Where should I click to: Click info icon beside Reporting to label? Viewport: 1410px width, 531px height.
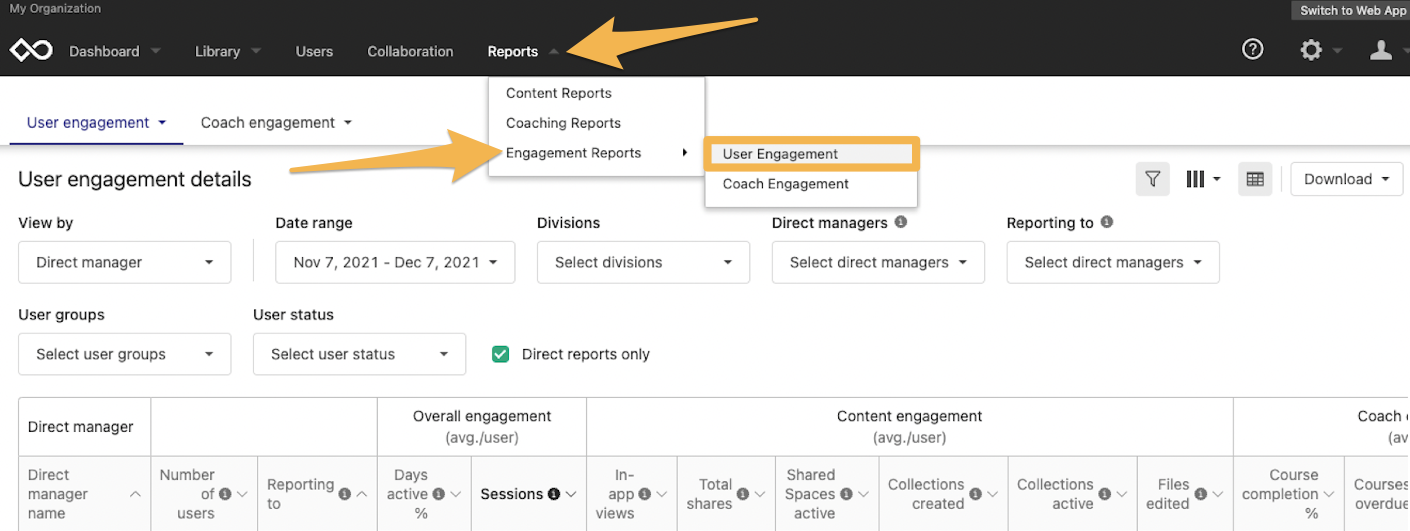(1106, 222)
